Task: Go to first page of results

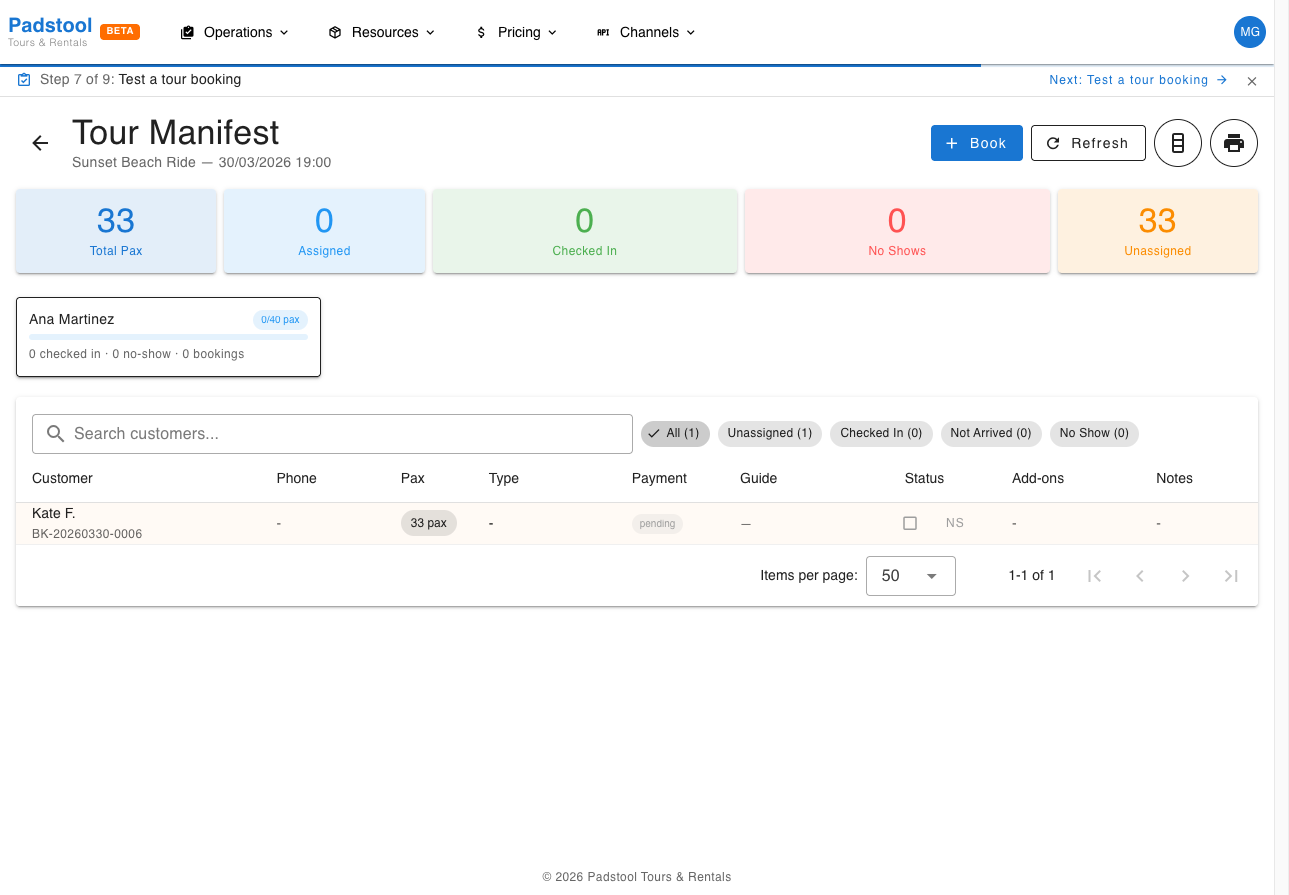Action: coord(1094,576)
